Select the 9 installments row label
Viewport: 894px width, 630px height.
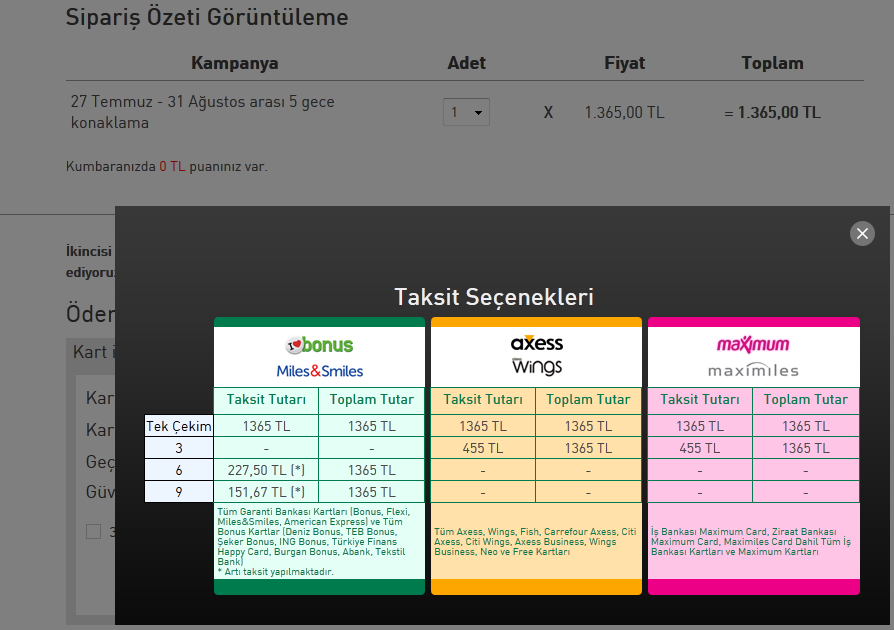click(179, 492)
